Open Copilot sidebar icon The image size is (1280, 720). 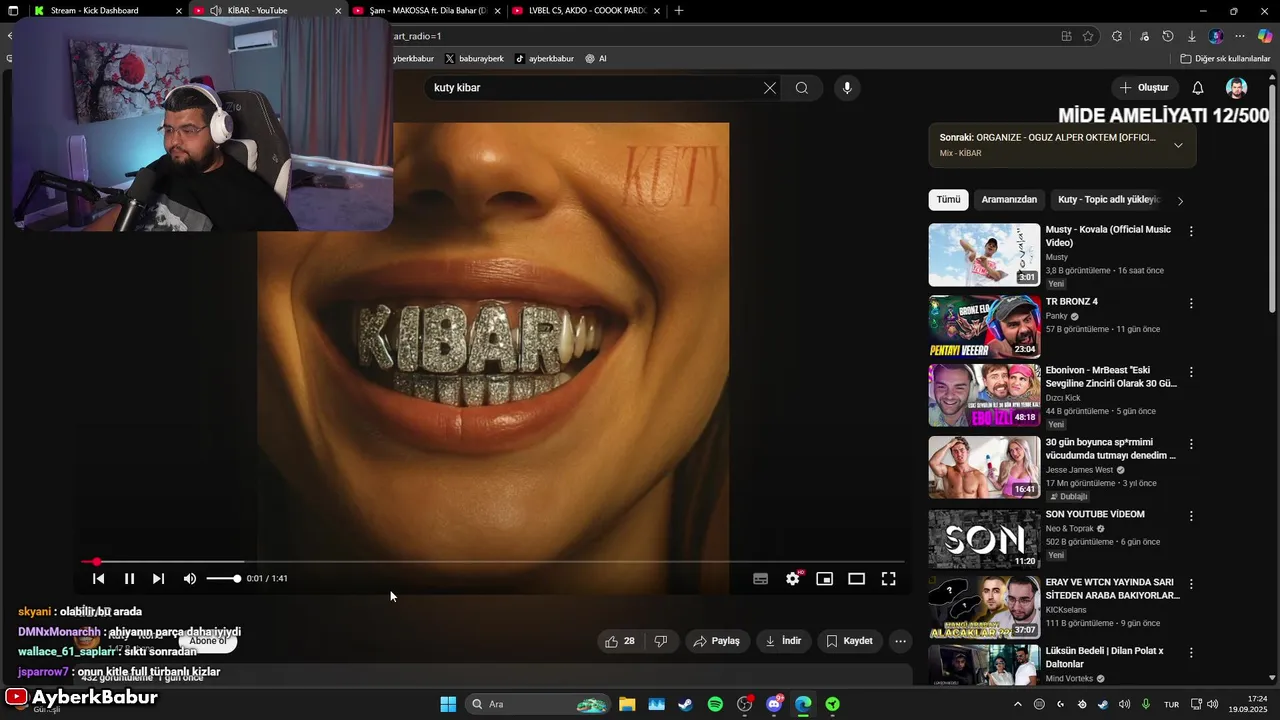pyautogui.click(x=1265, y=36)
